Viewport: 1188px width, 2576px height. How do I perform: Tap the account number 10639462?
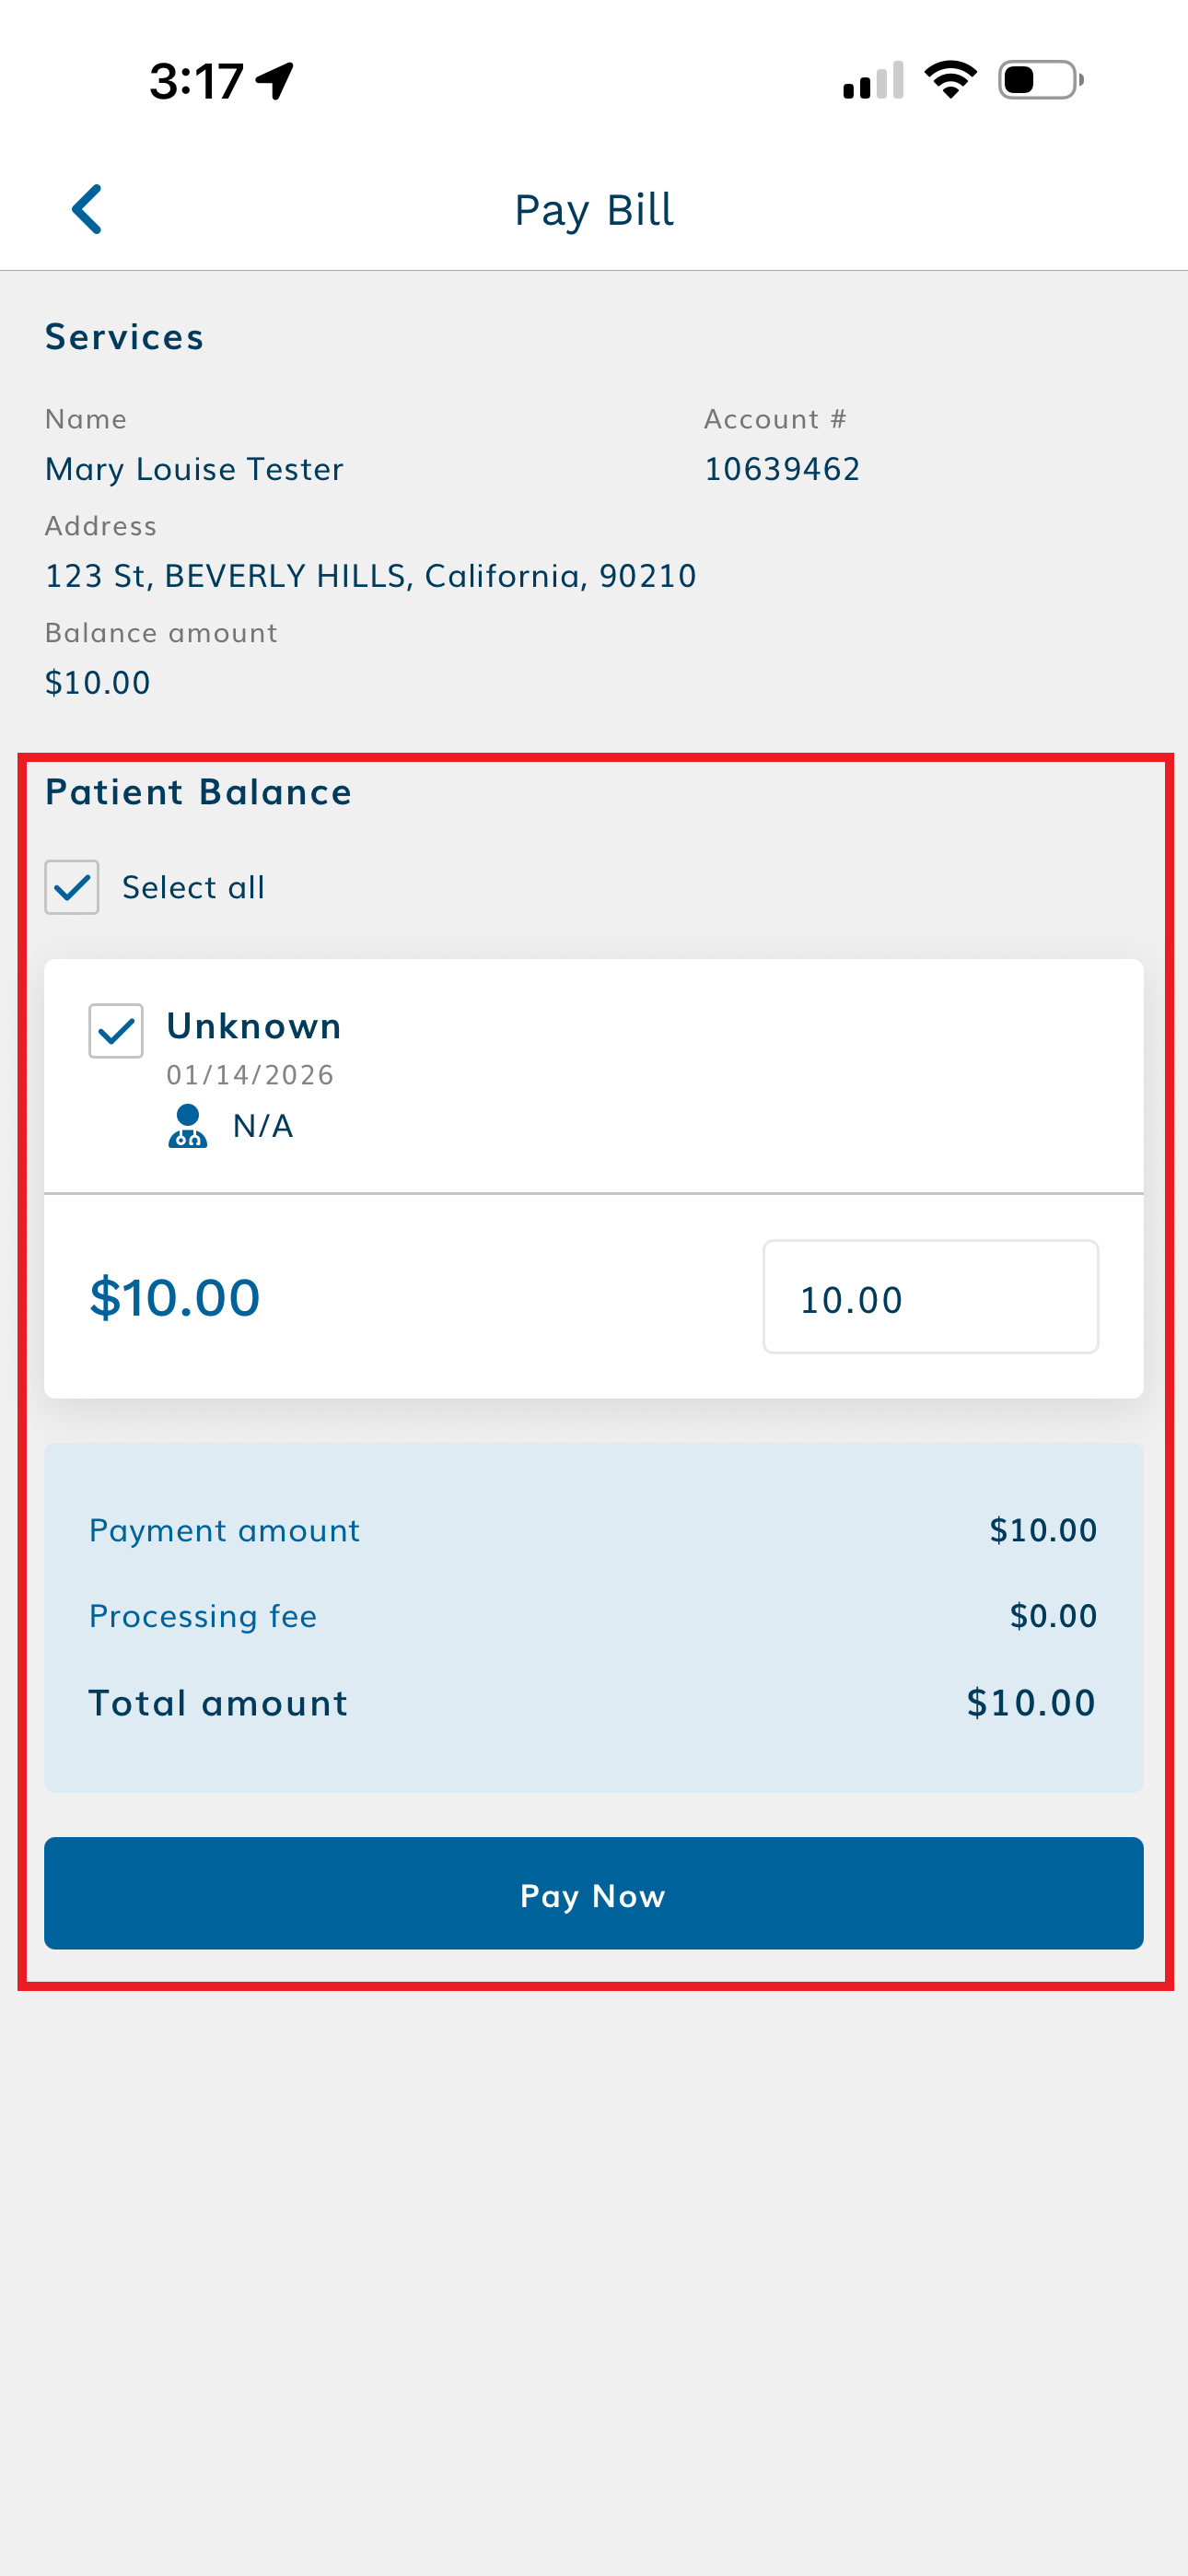(x=782, y=469)
